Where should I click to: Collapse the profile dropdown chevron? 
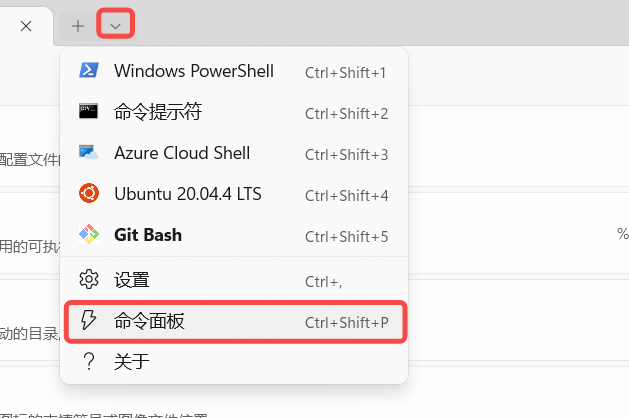[115, 25]
